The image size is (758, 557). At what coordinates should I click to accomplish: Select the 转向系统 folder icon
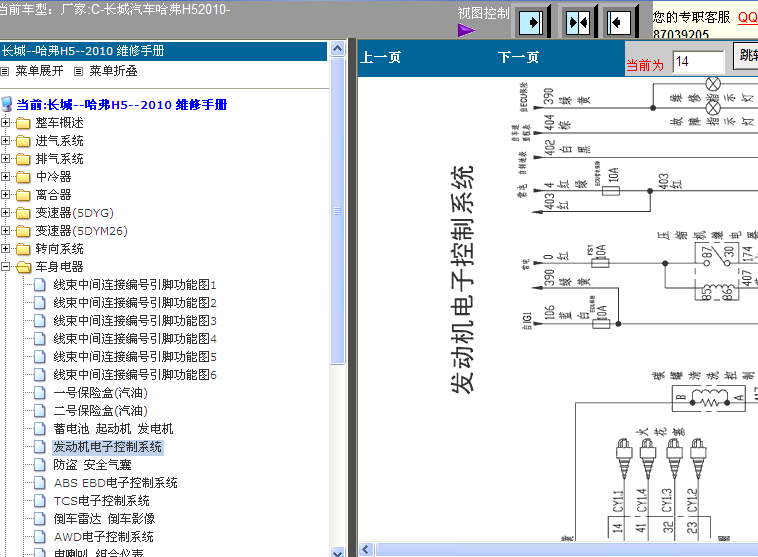click(23, 249)
